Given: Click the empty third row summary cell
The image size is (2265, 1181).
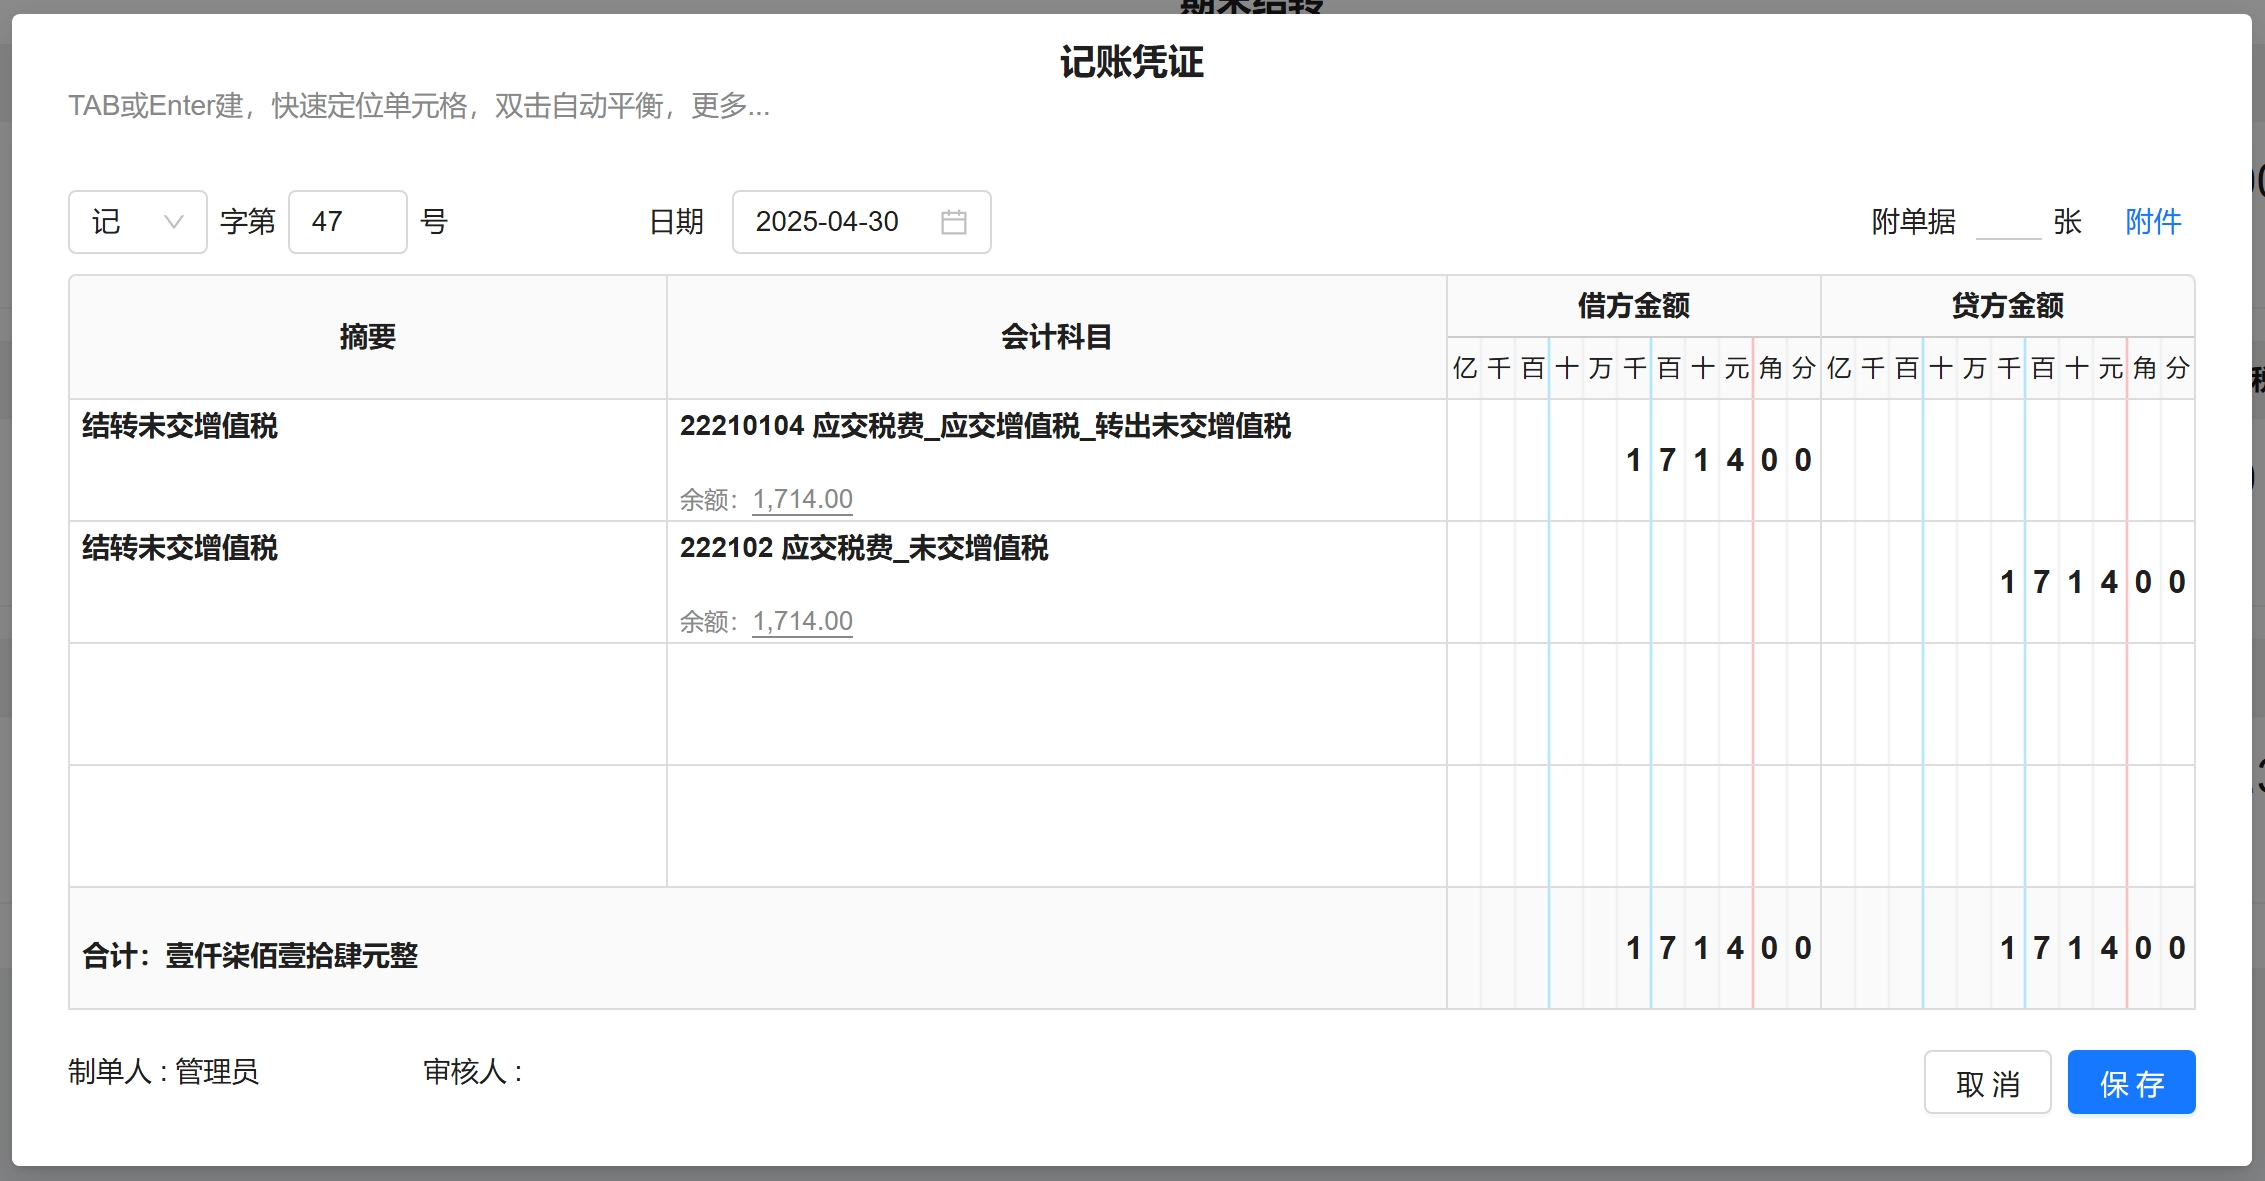Looking at the screenshot, I should pos(367,704).
